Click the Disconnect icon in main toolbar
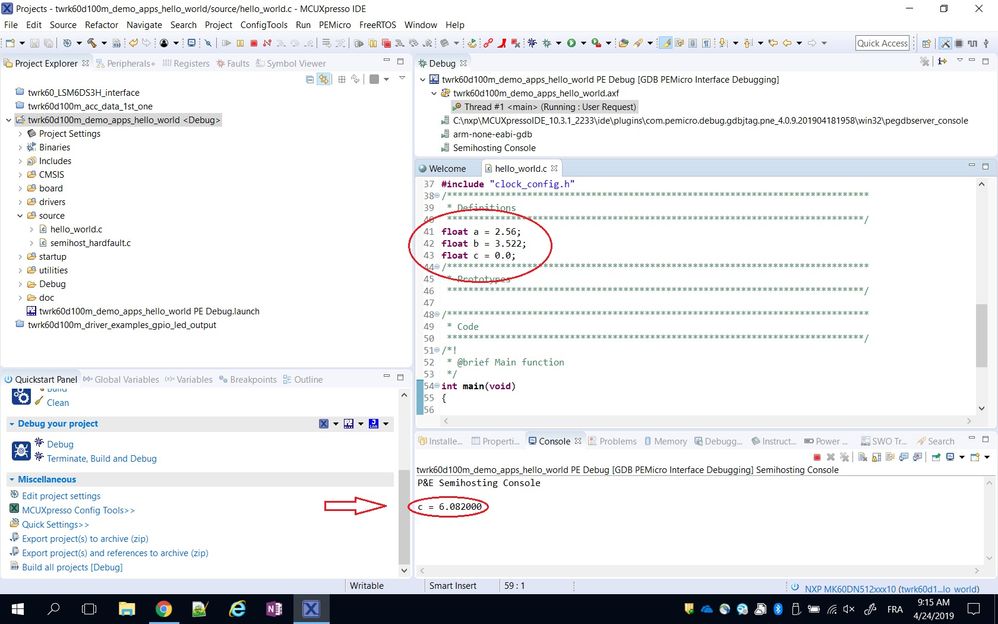The width and height of the screenshot is (998, 624). 267,43
